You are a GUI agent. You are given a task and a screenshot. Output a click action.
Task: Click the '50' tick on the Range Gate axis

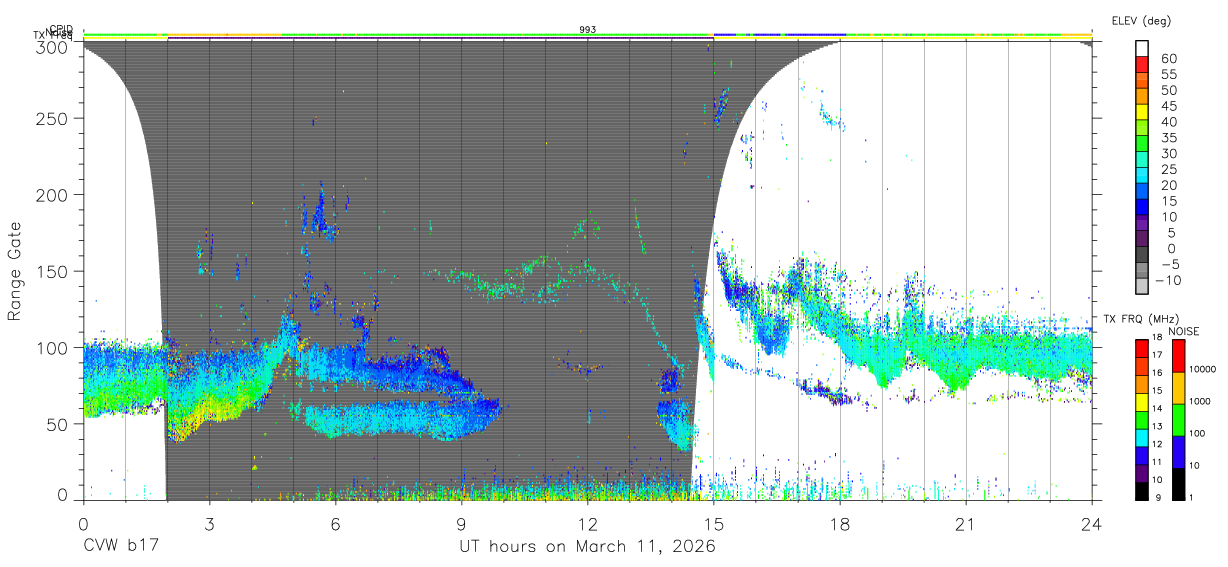tap(59, 424)
